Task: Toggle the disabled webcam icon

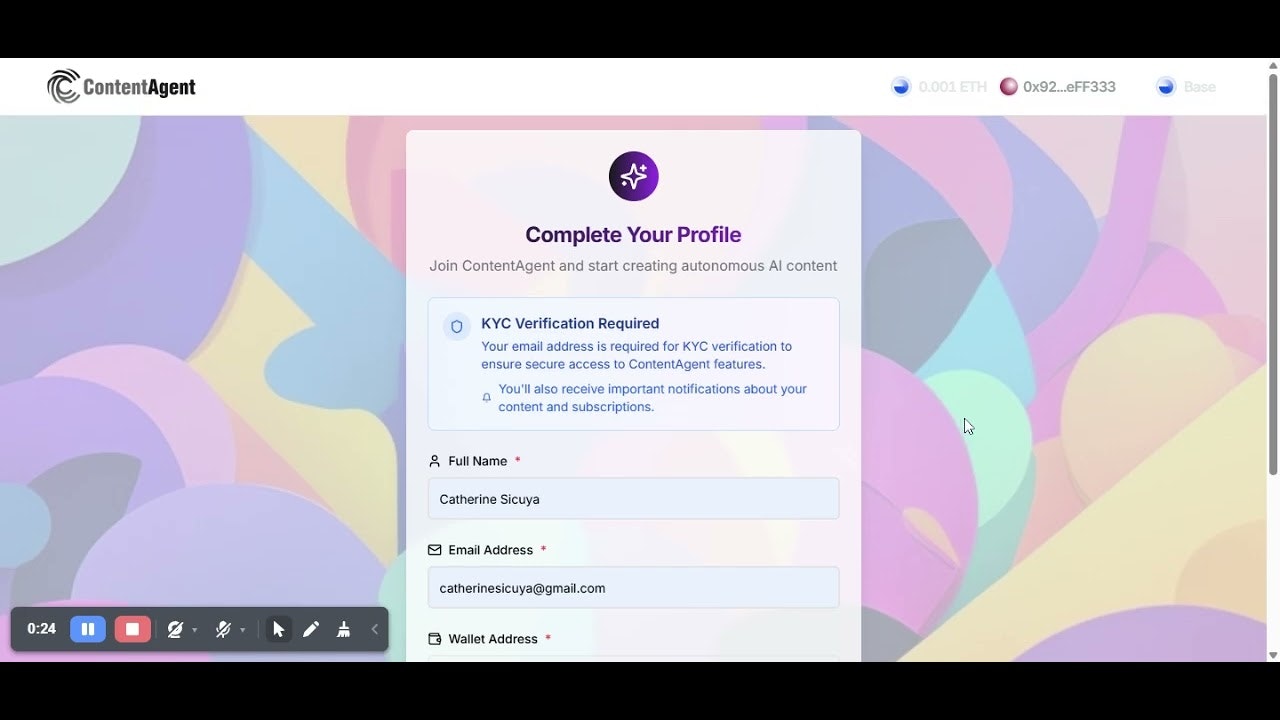Action: [175, 629]
